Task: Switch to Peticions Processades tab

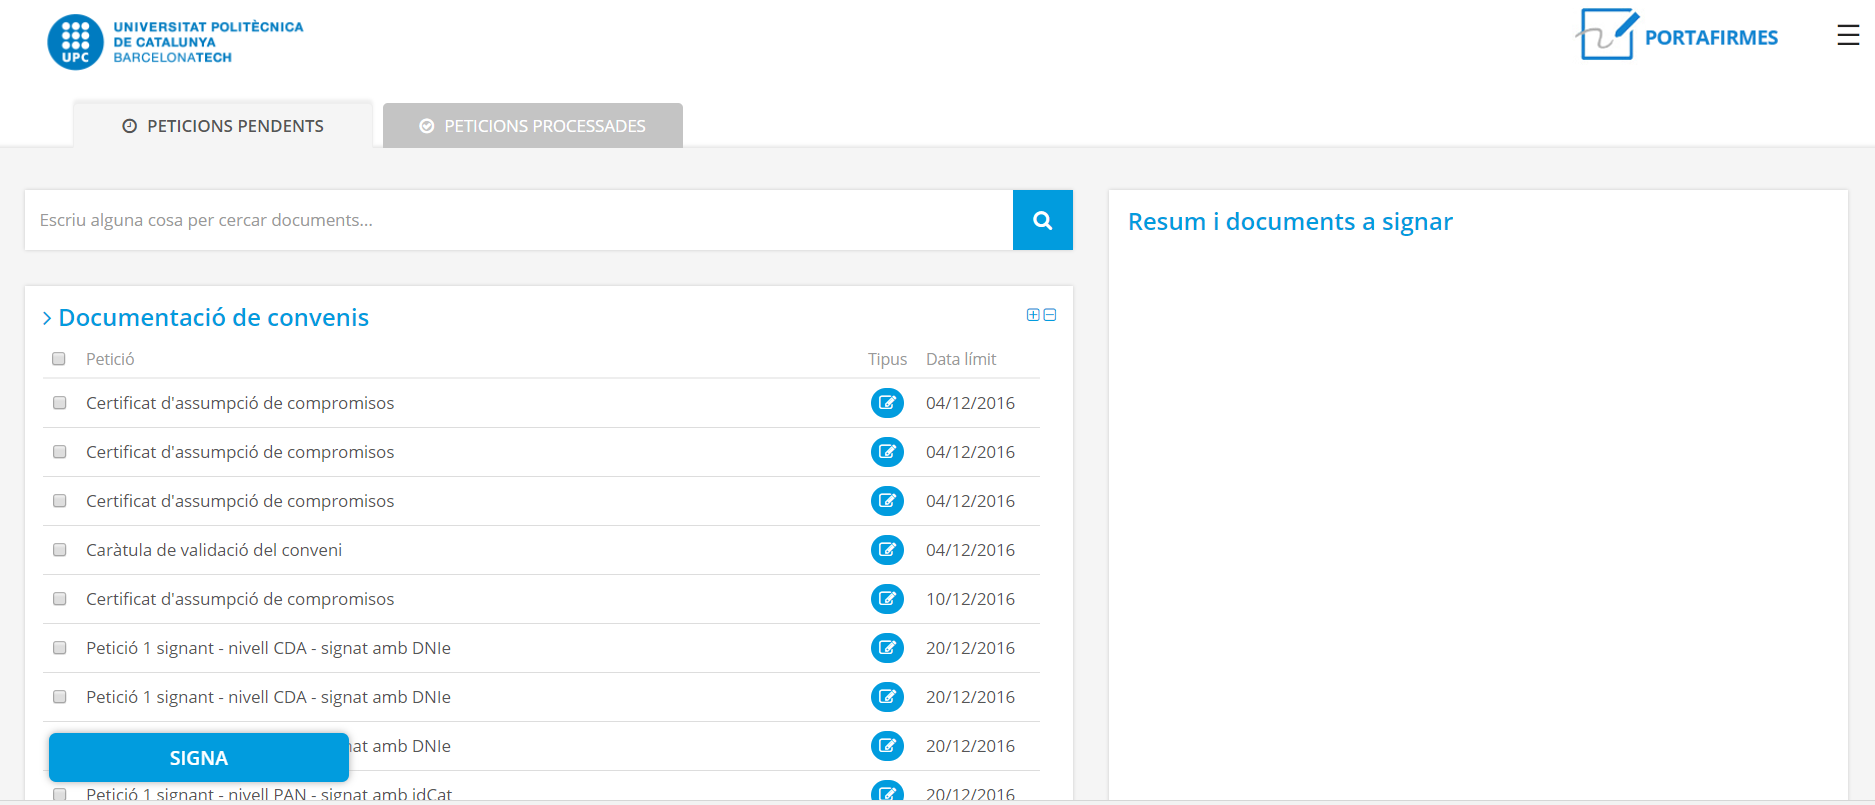Action: tap(532, 126)
